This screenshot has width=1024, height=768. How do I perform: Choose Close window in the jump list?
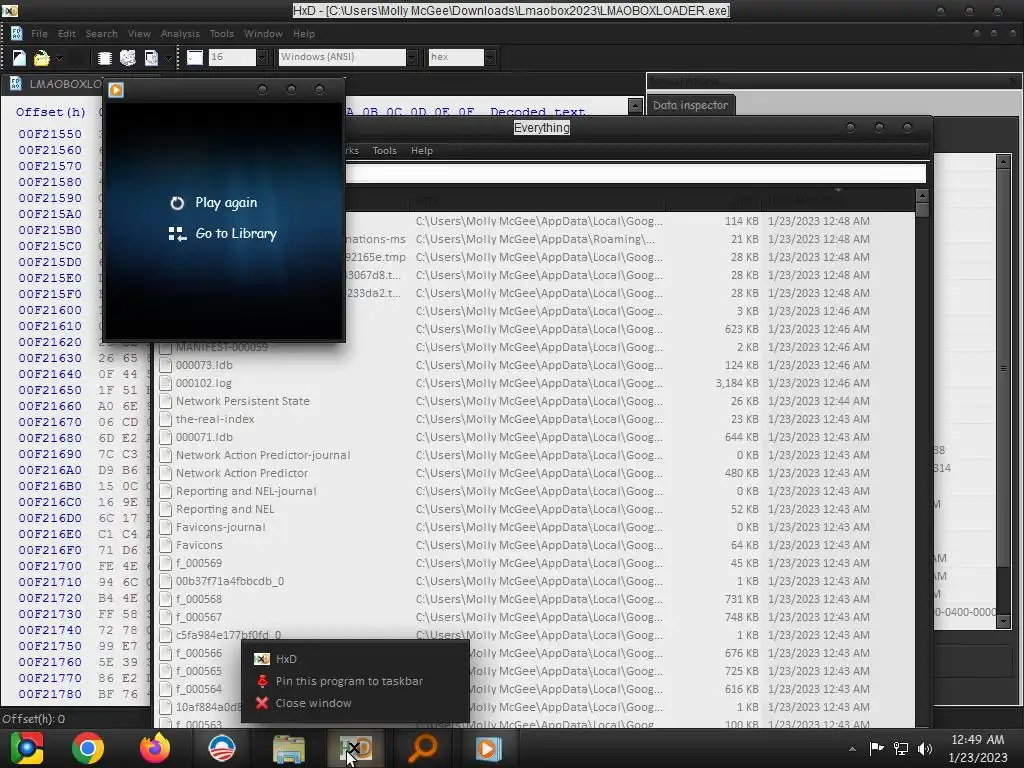[x=355, y=703]
